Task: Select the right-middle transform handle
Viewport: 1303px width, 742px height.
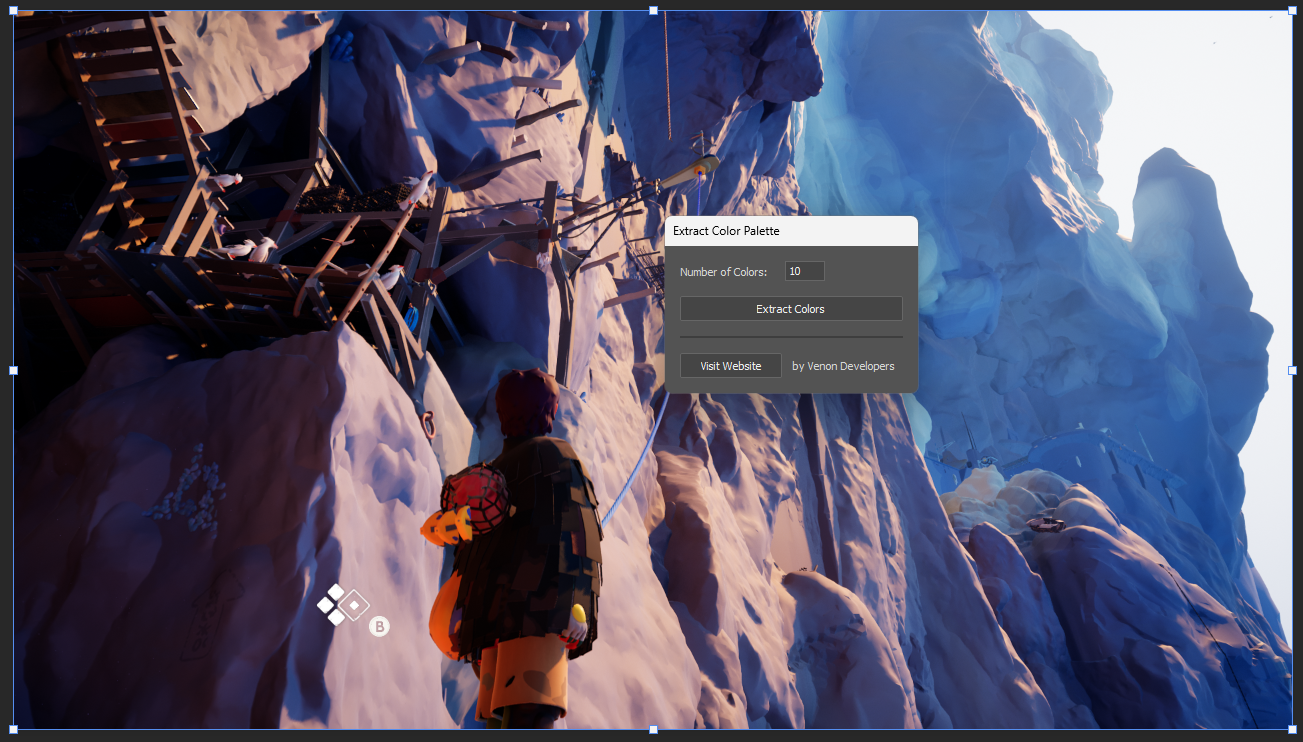Action: 1292,370
